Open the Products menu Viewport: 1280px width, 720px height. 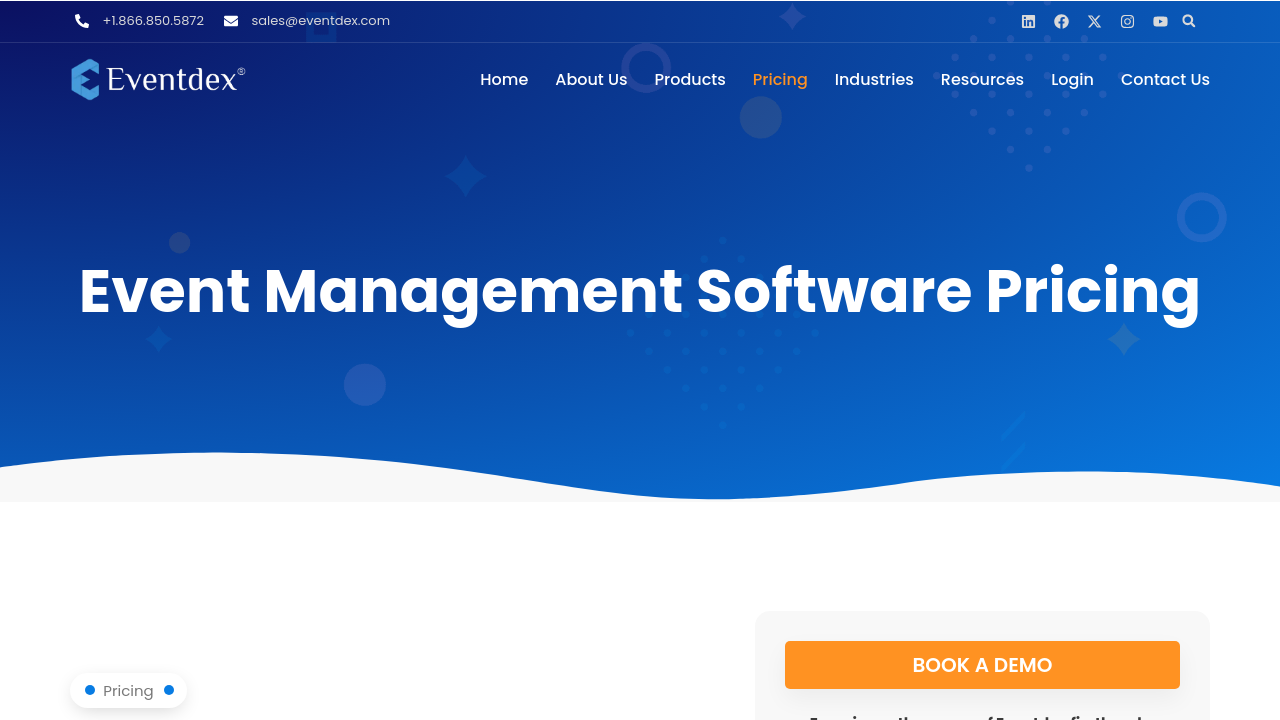coord(690,79)
